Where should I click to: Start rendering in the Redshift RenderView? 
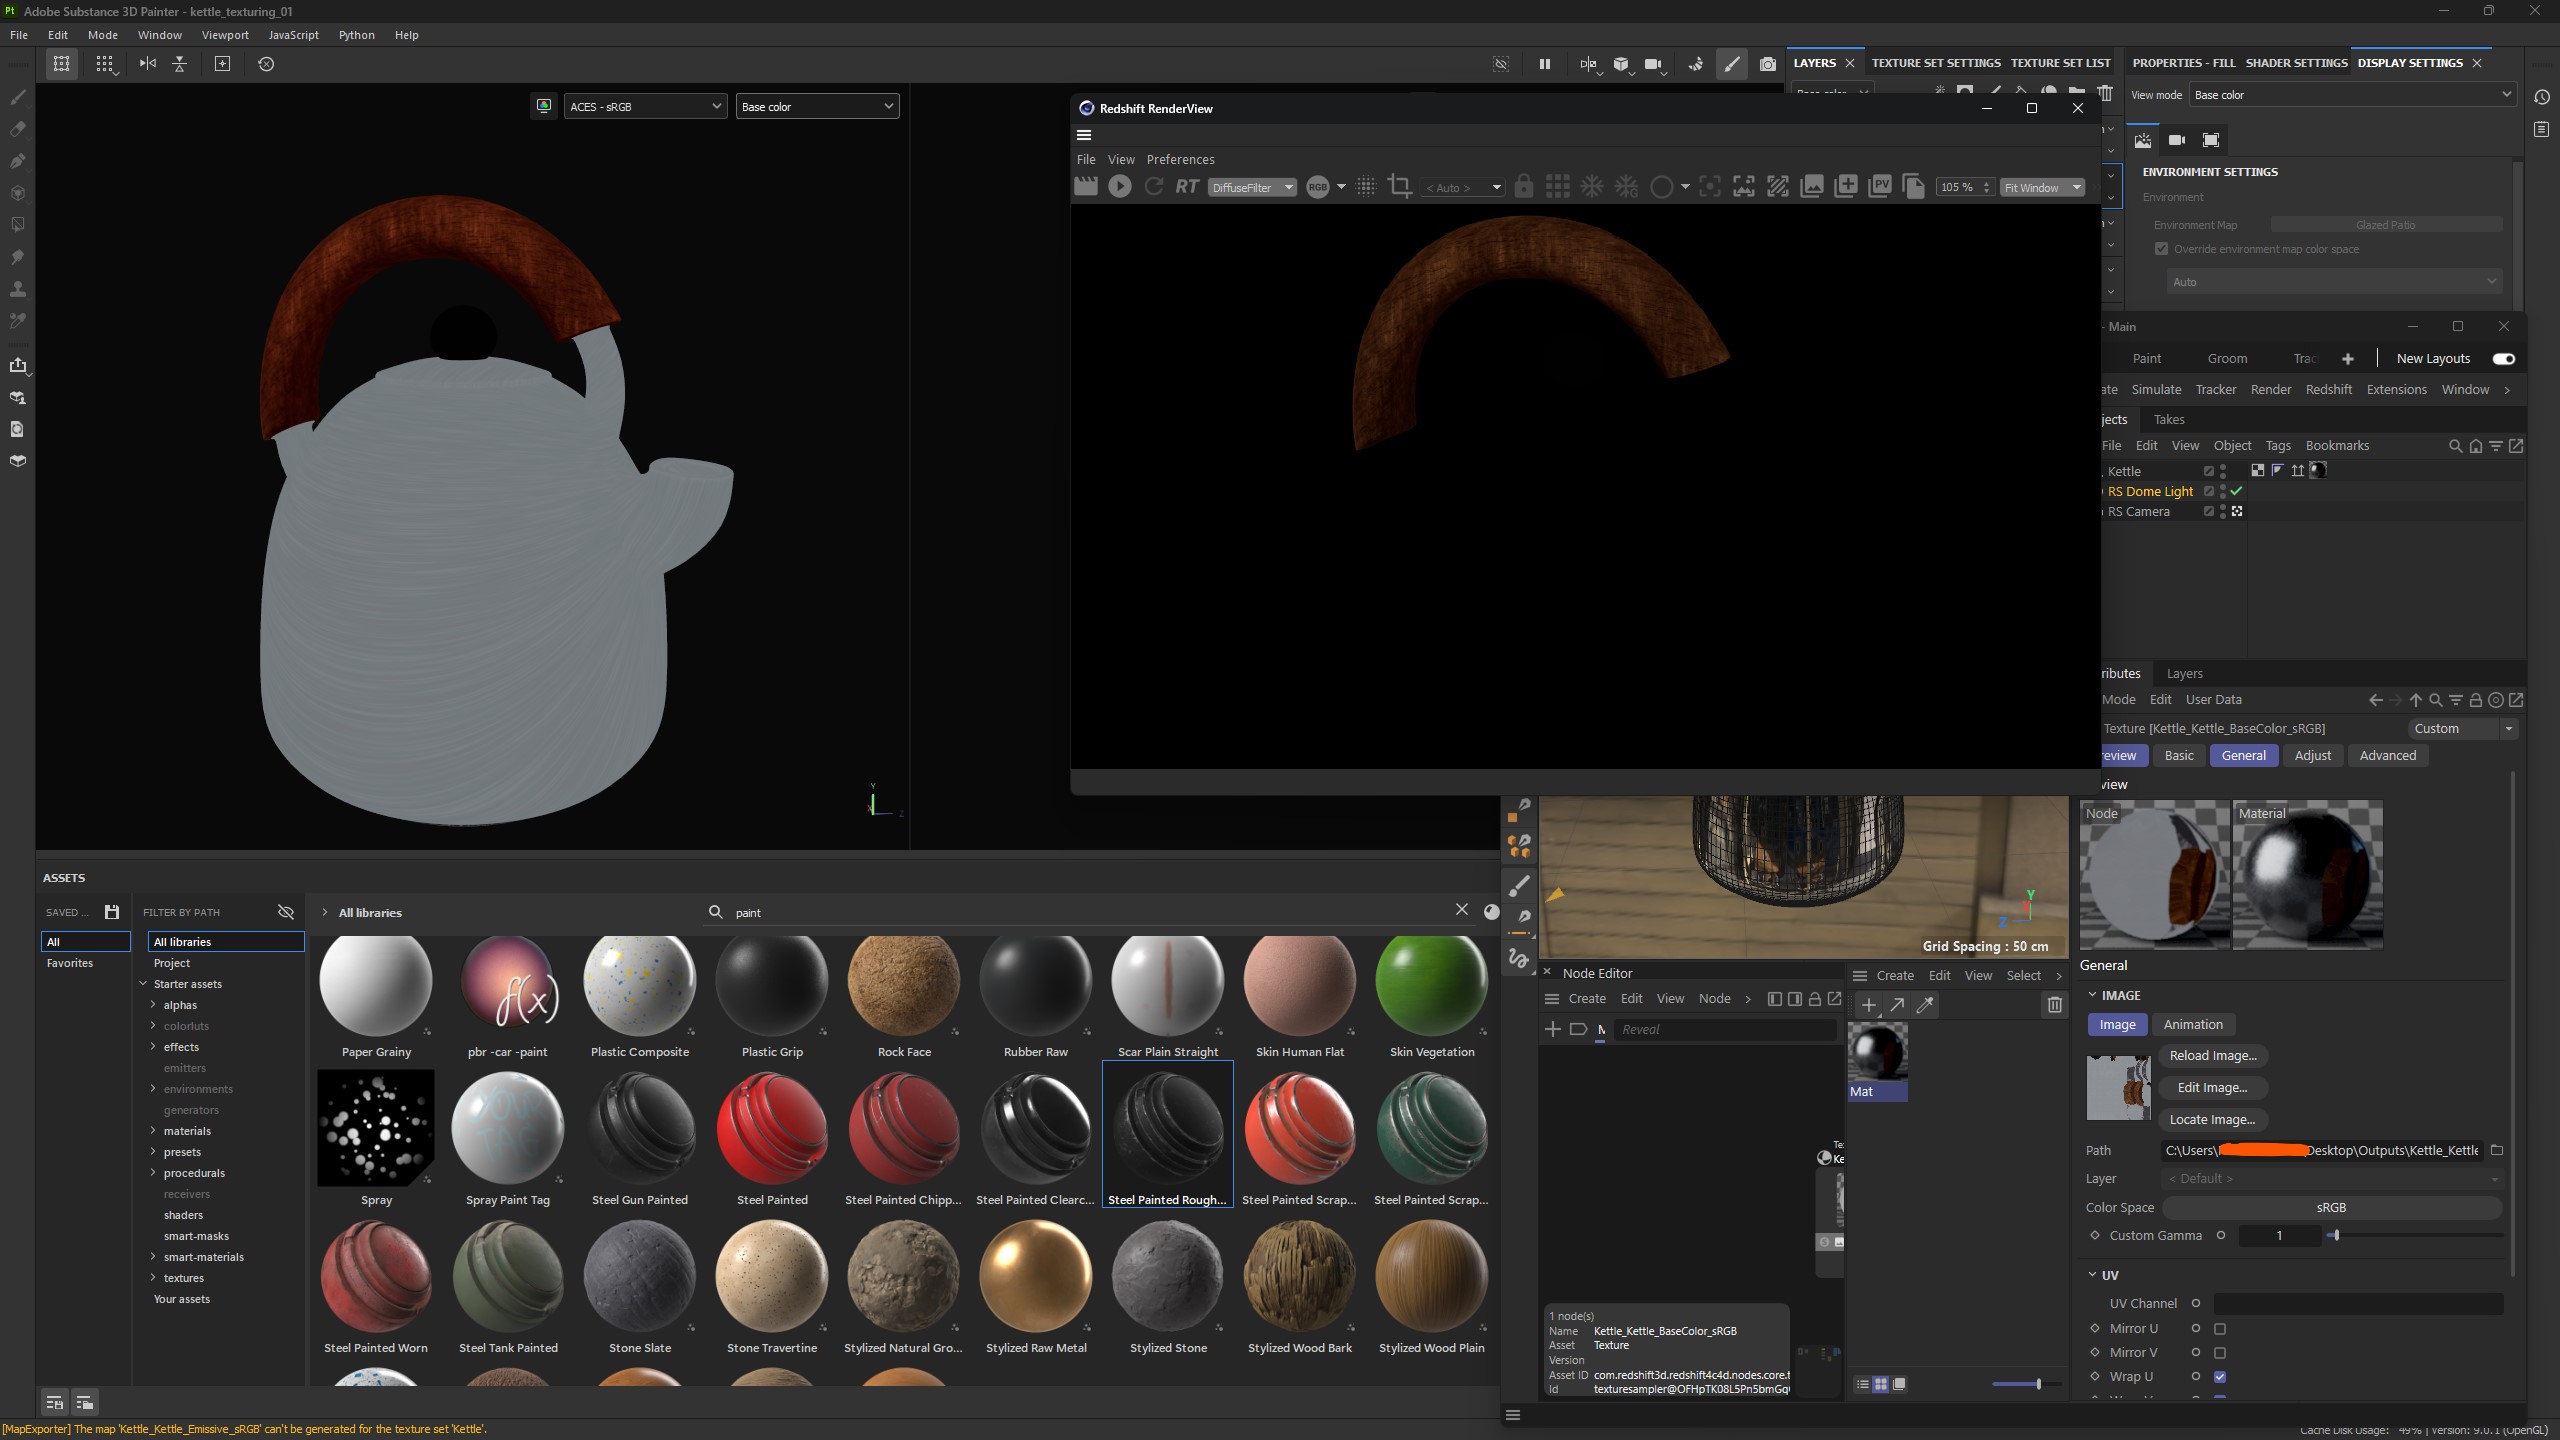[1120, 186]
